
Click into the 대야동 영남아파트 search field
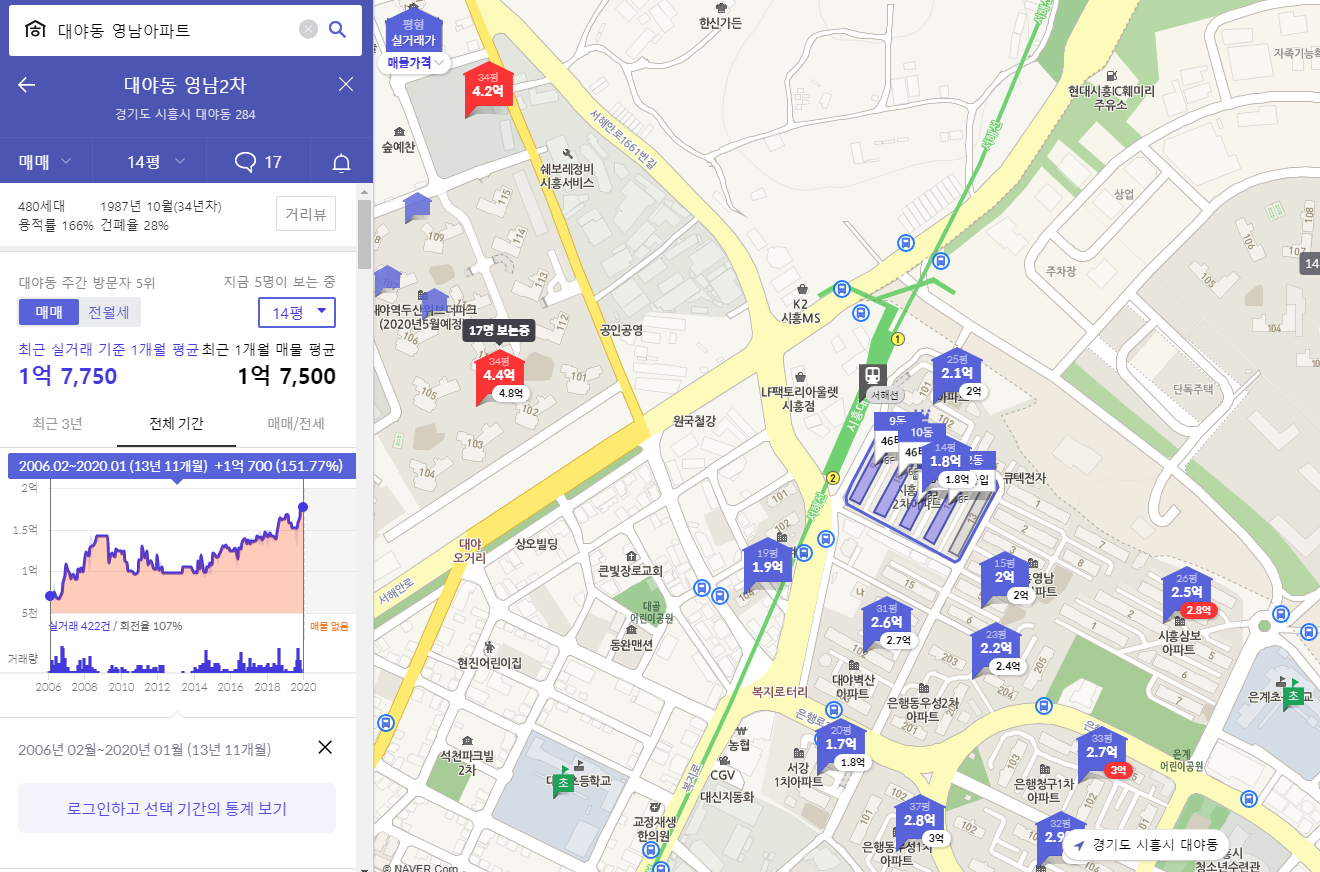(x=173, y=30)
